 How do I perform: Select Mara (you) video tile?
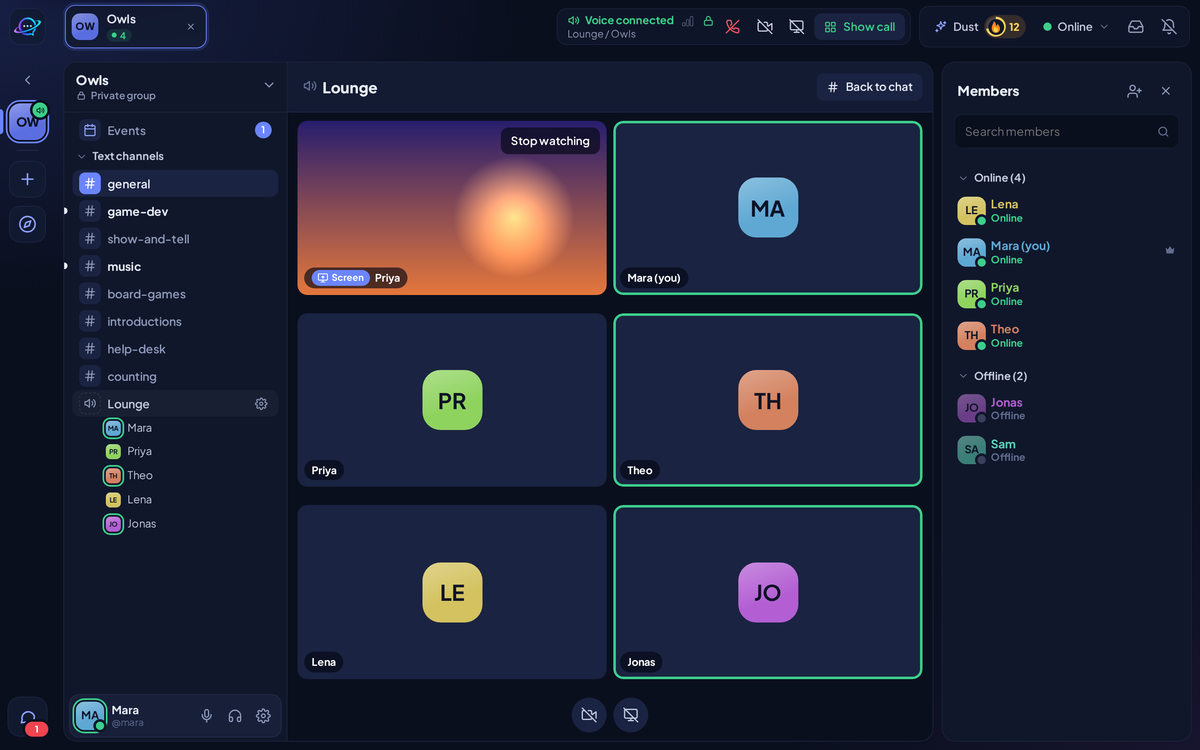(x=768, y=208)
